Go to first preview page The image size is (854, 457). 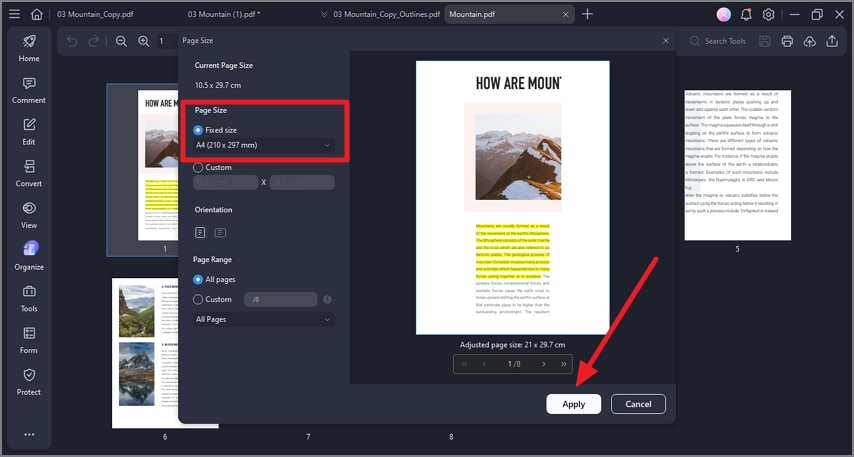tap(464, 364)
